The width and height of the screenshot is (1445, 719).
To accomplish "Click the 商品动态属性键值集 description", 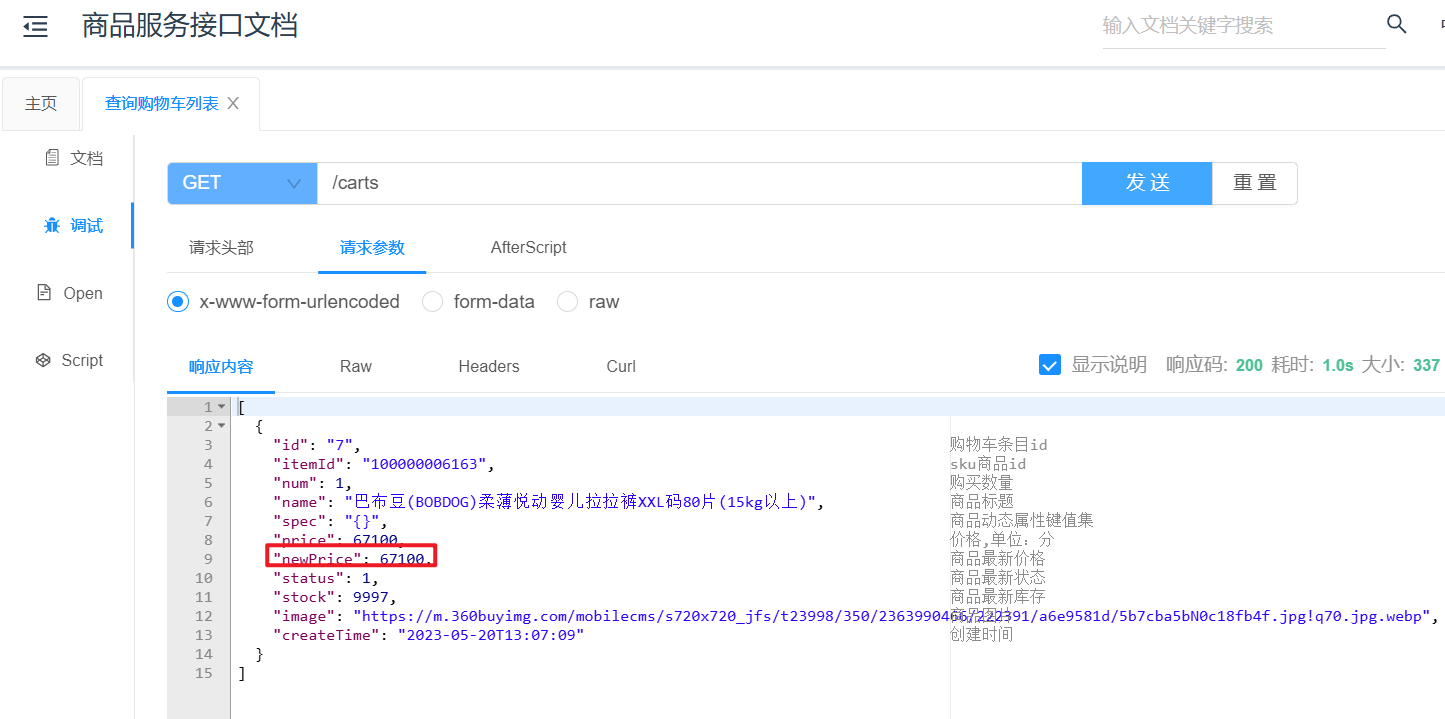I will pyautogui.click(x=1022, y=521).
